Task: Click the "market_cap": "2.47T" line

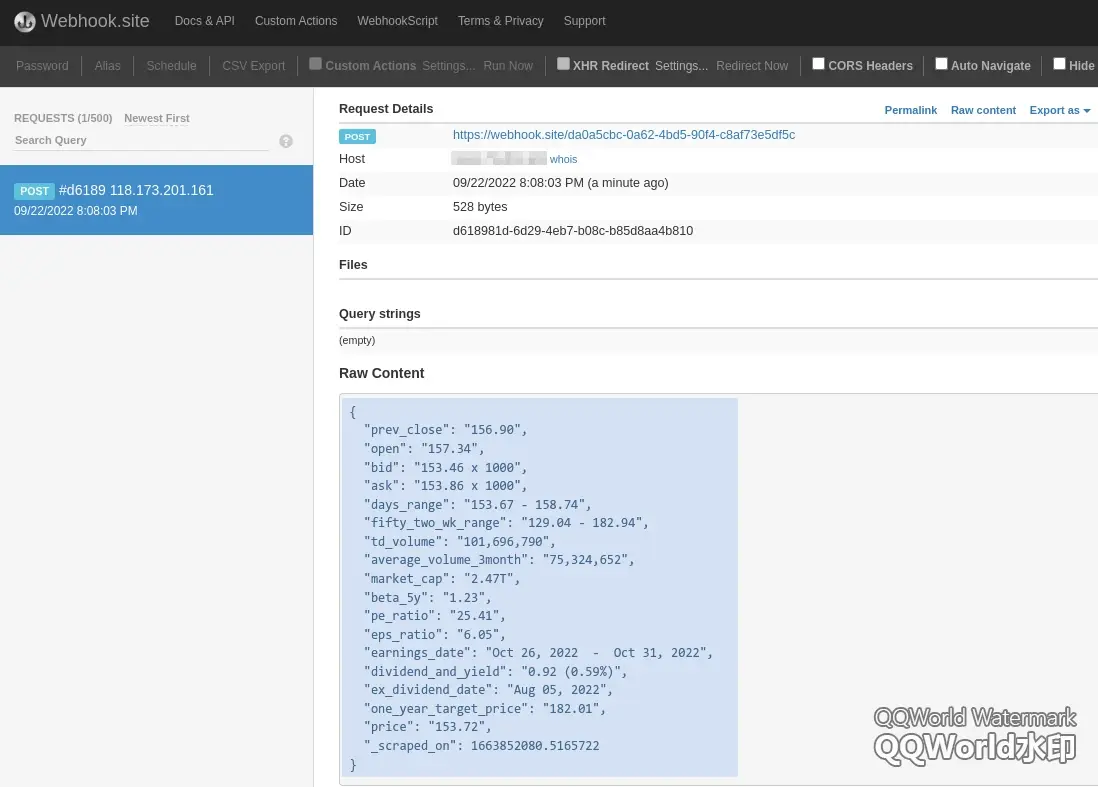Action: point(441,579)
